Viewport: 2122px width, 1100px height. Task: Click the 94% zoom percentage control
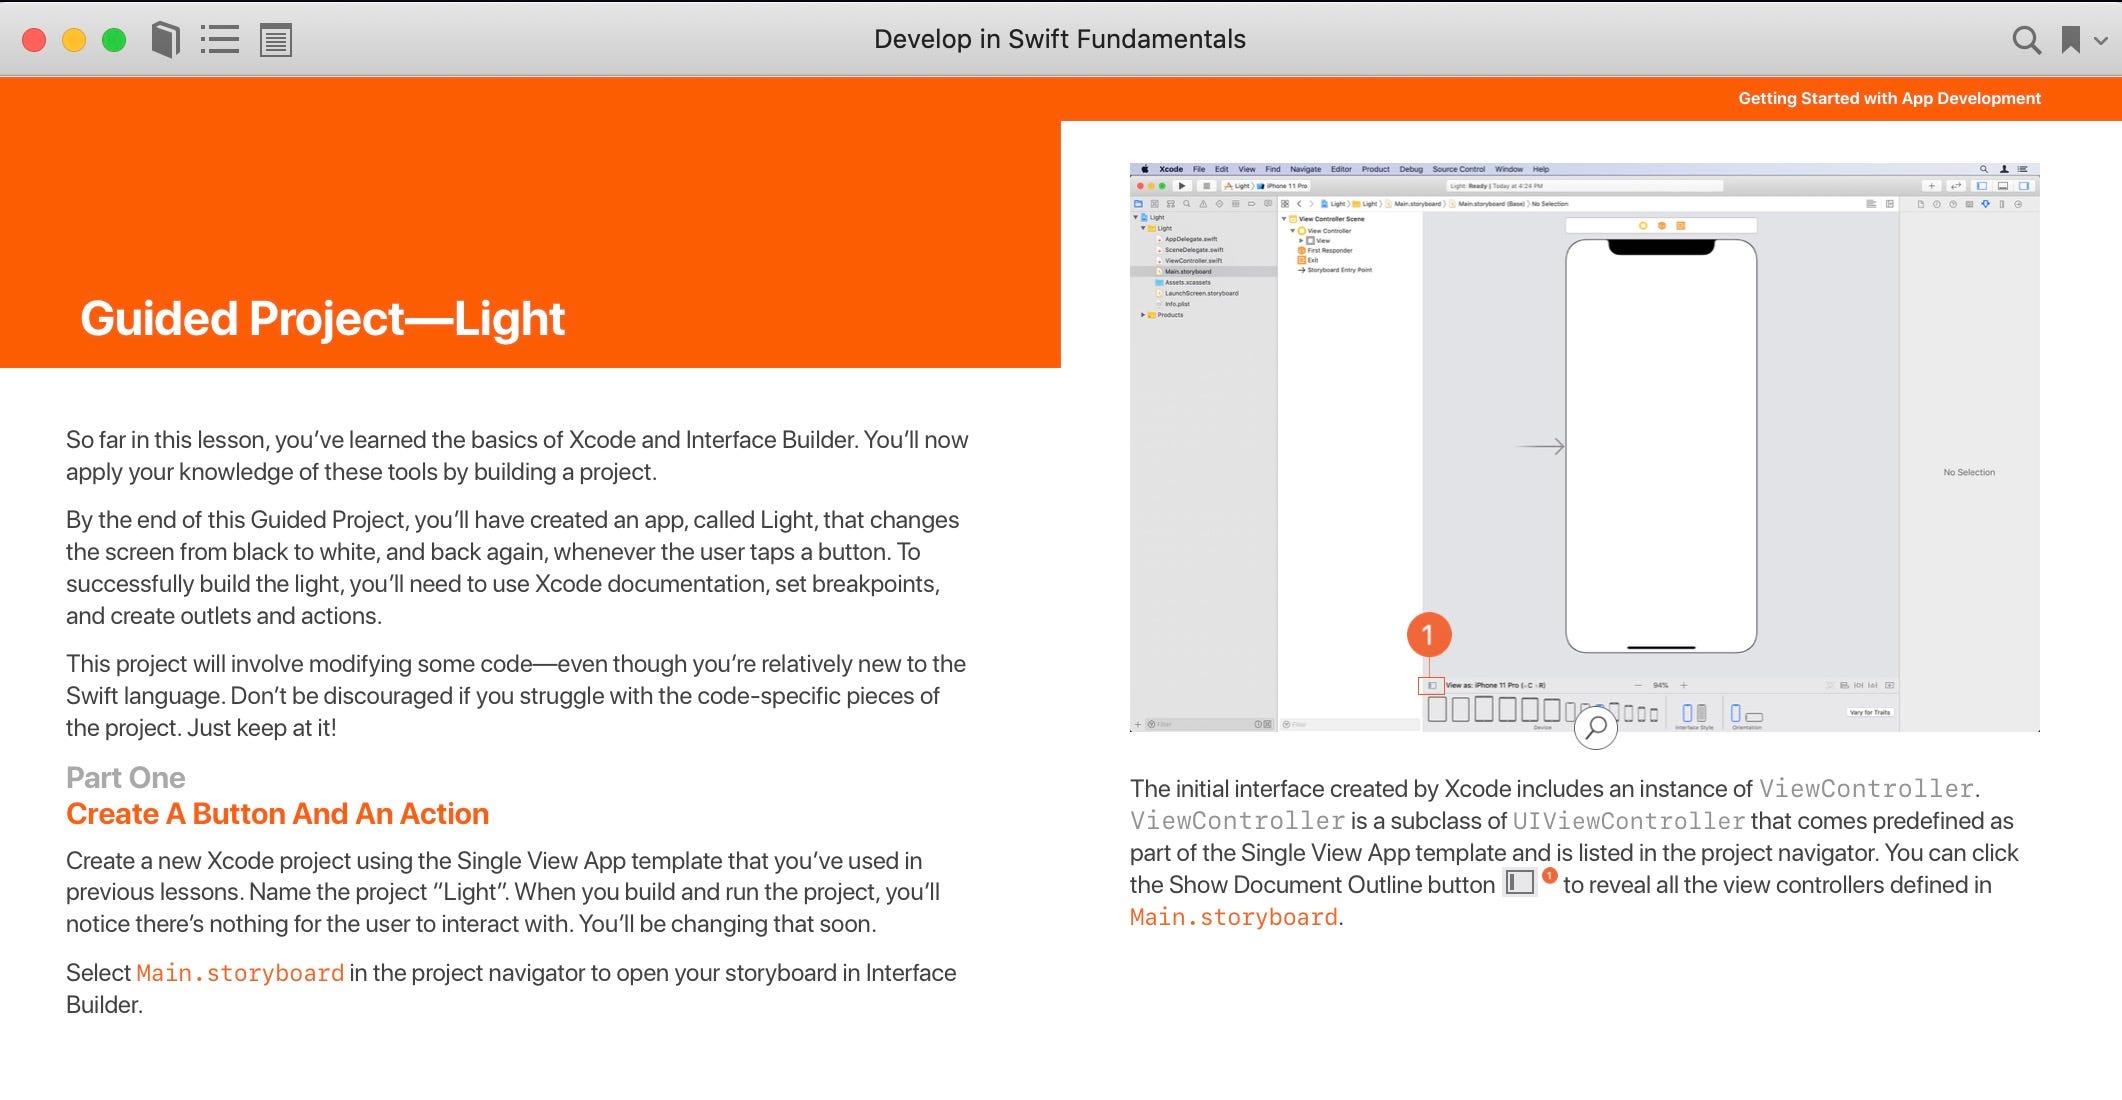(x=1660, y=685)
